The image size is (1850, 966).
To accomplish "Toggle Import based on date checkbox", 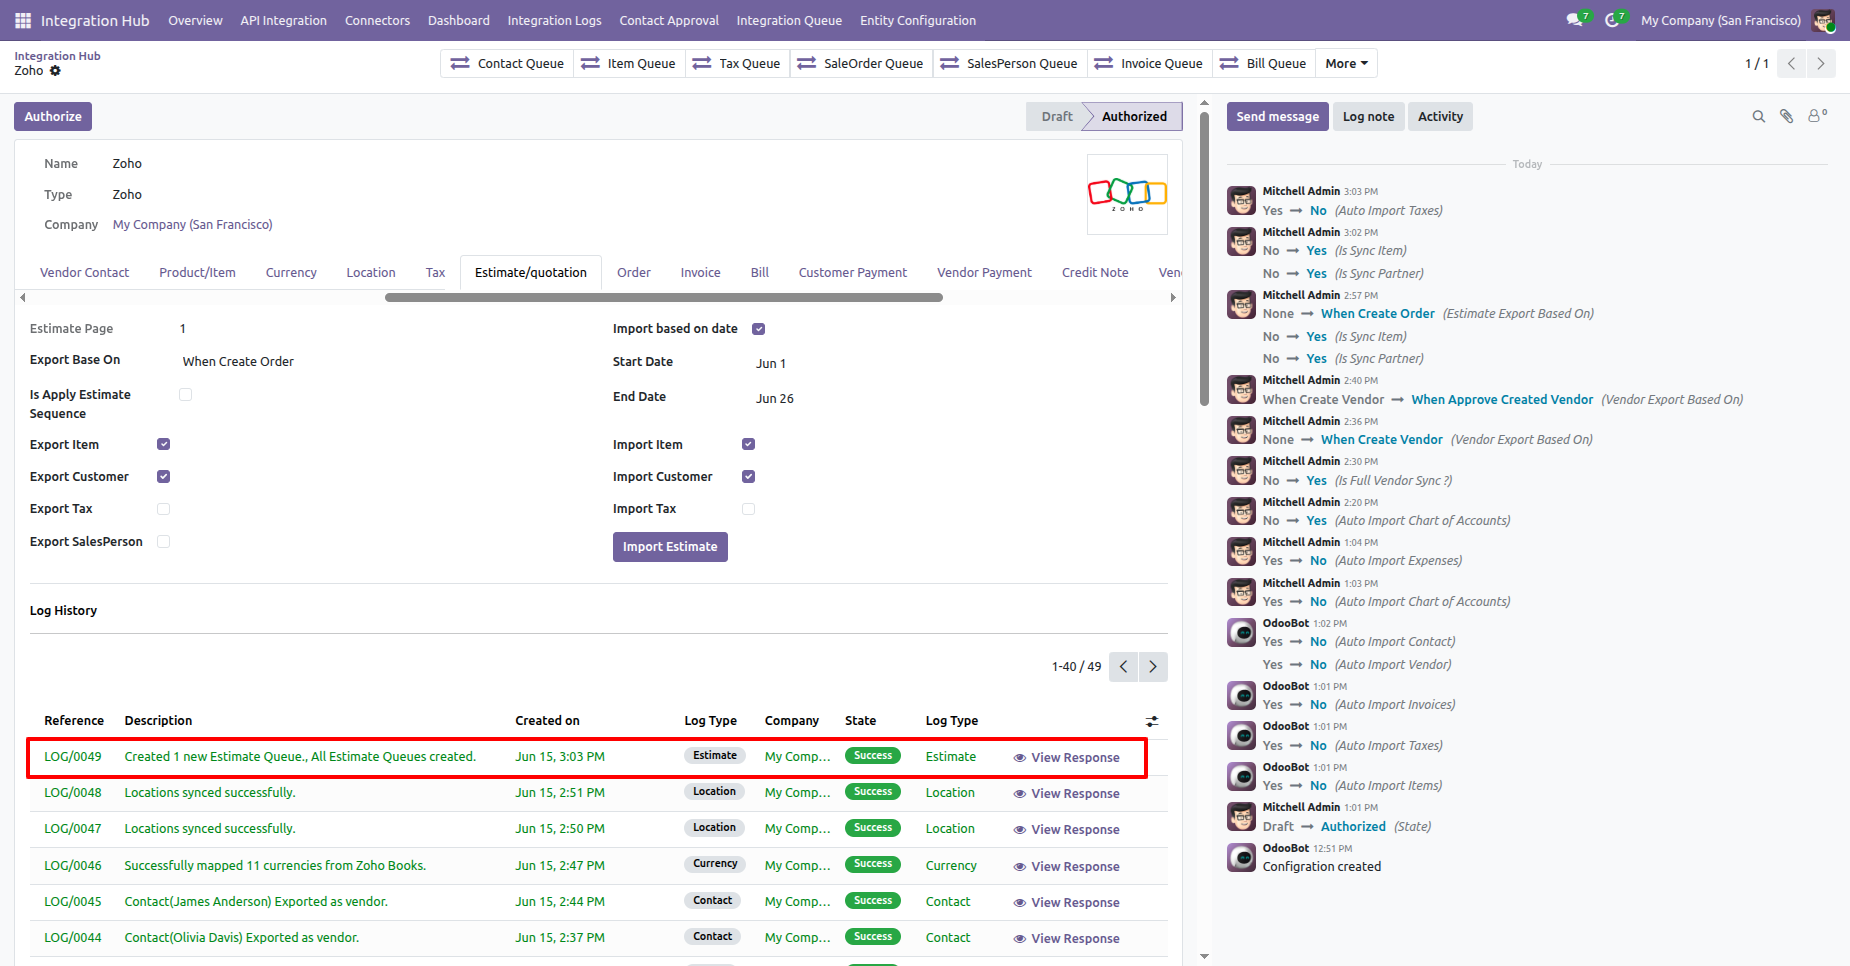I will [758, 329].
